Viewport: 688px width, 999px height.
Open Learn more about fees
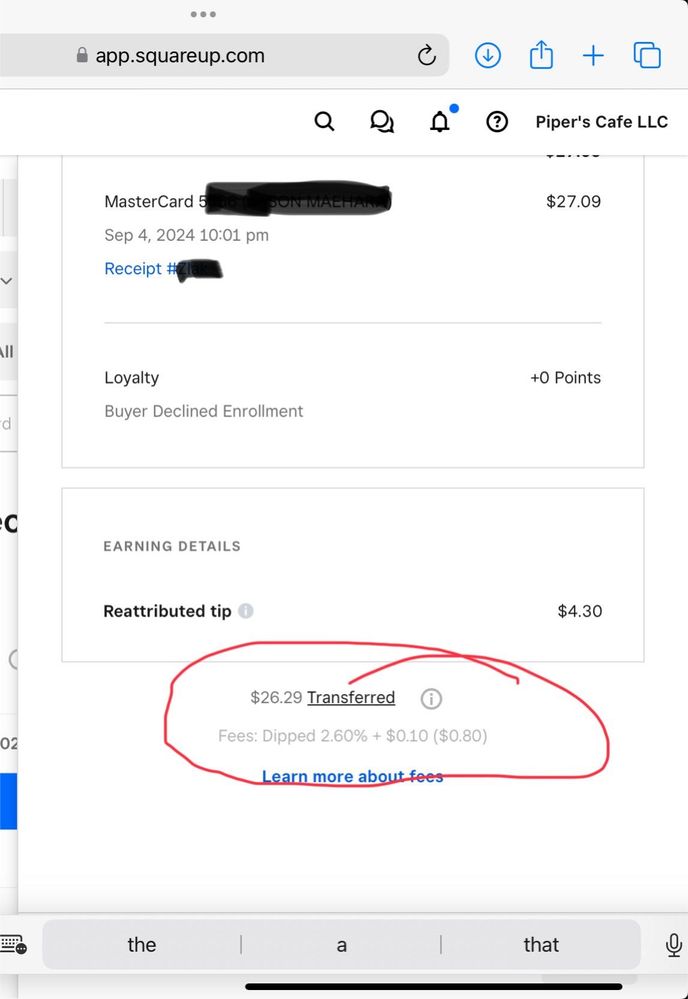click(353, 776)
